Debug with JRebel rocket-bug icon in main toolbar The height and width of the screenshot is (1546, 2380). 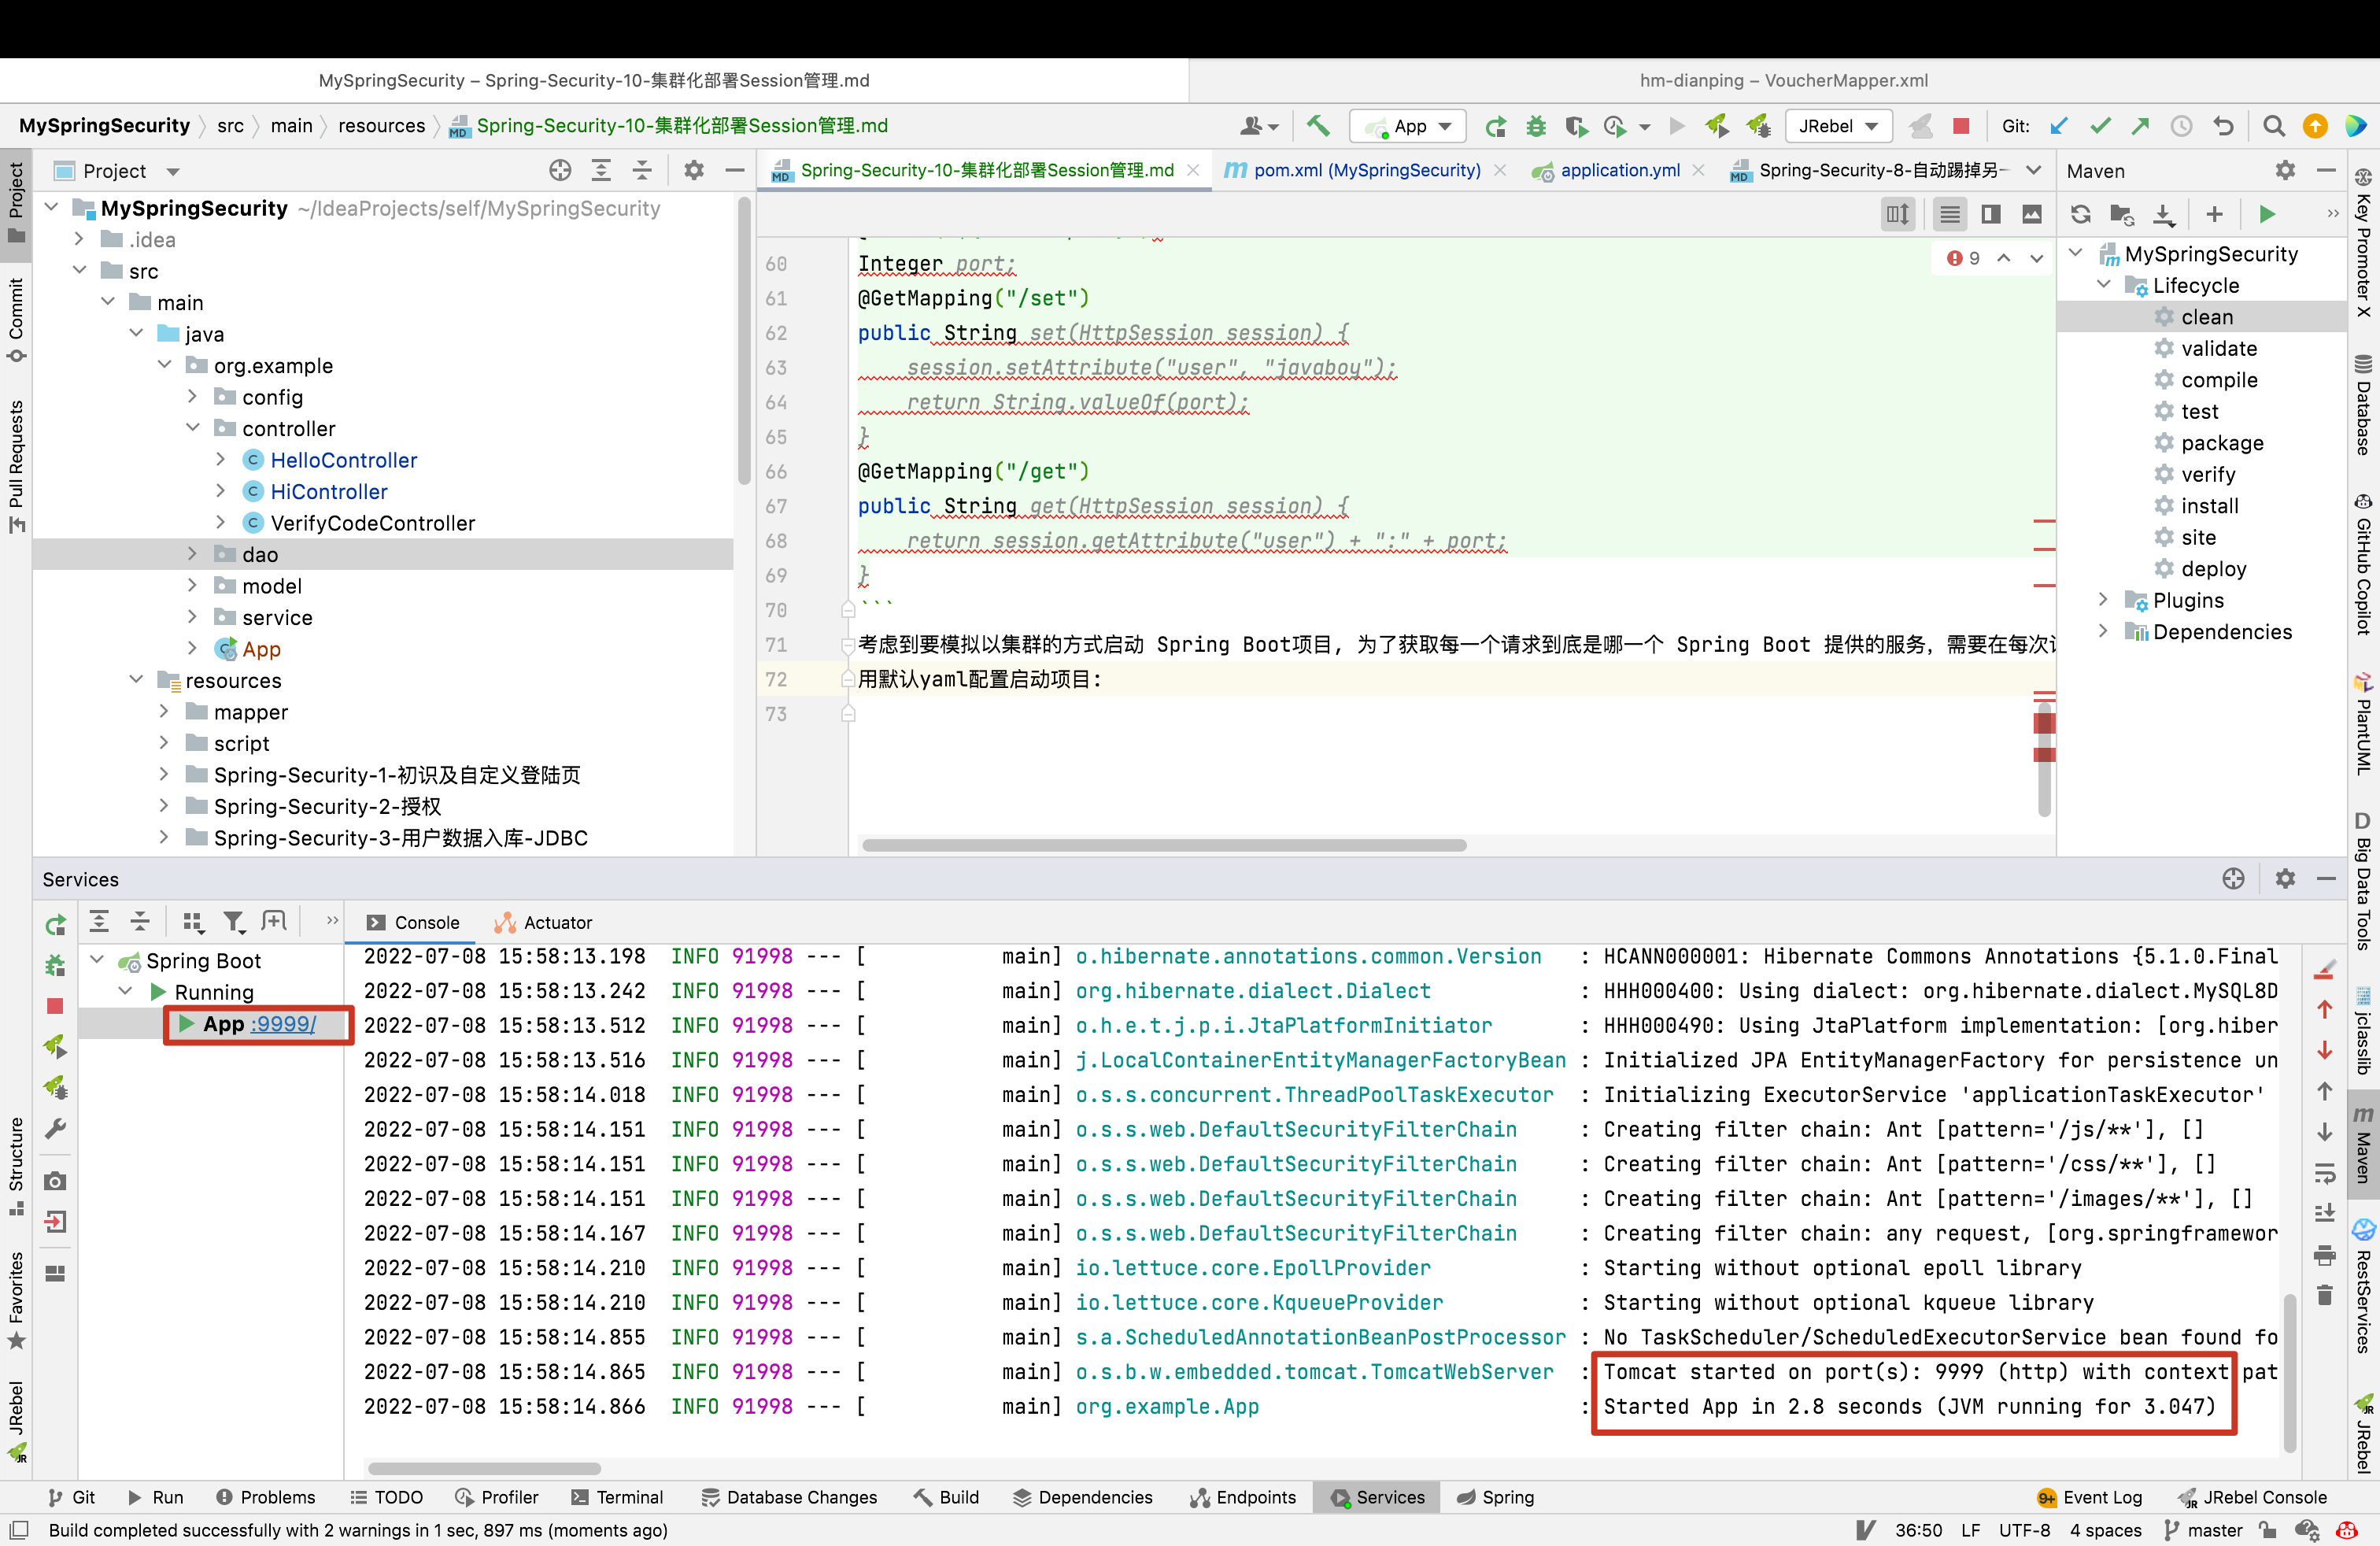coord(1758,126)
